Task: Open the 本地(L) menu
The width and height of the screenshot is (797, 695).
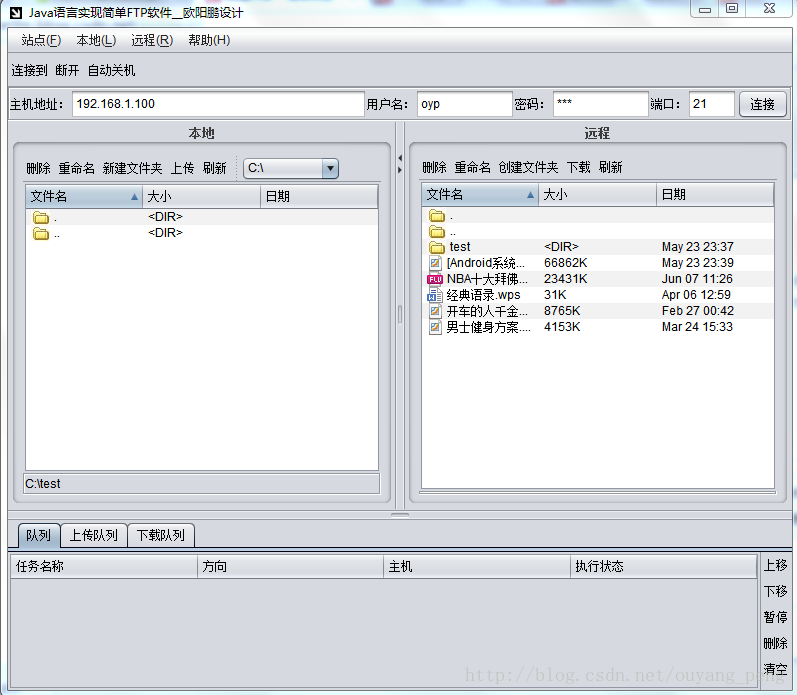Action: pyautogui.click(x=96, y=40)
